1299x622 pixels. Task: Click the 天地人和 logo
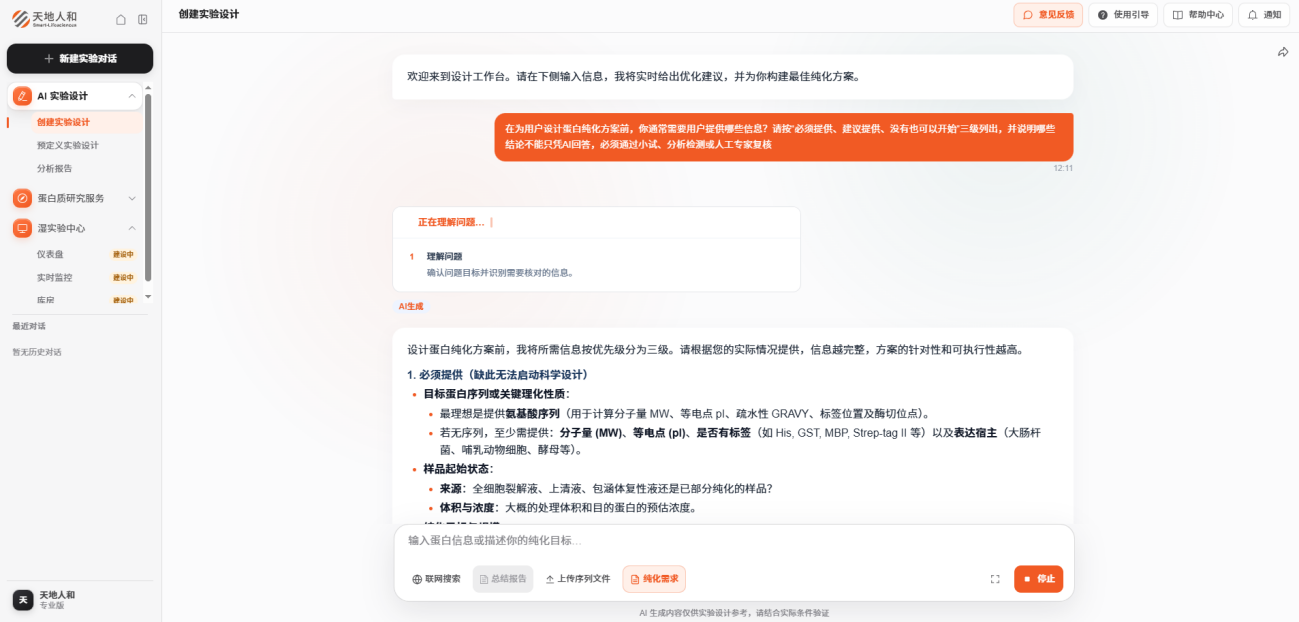(44, 19)
